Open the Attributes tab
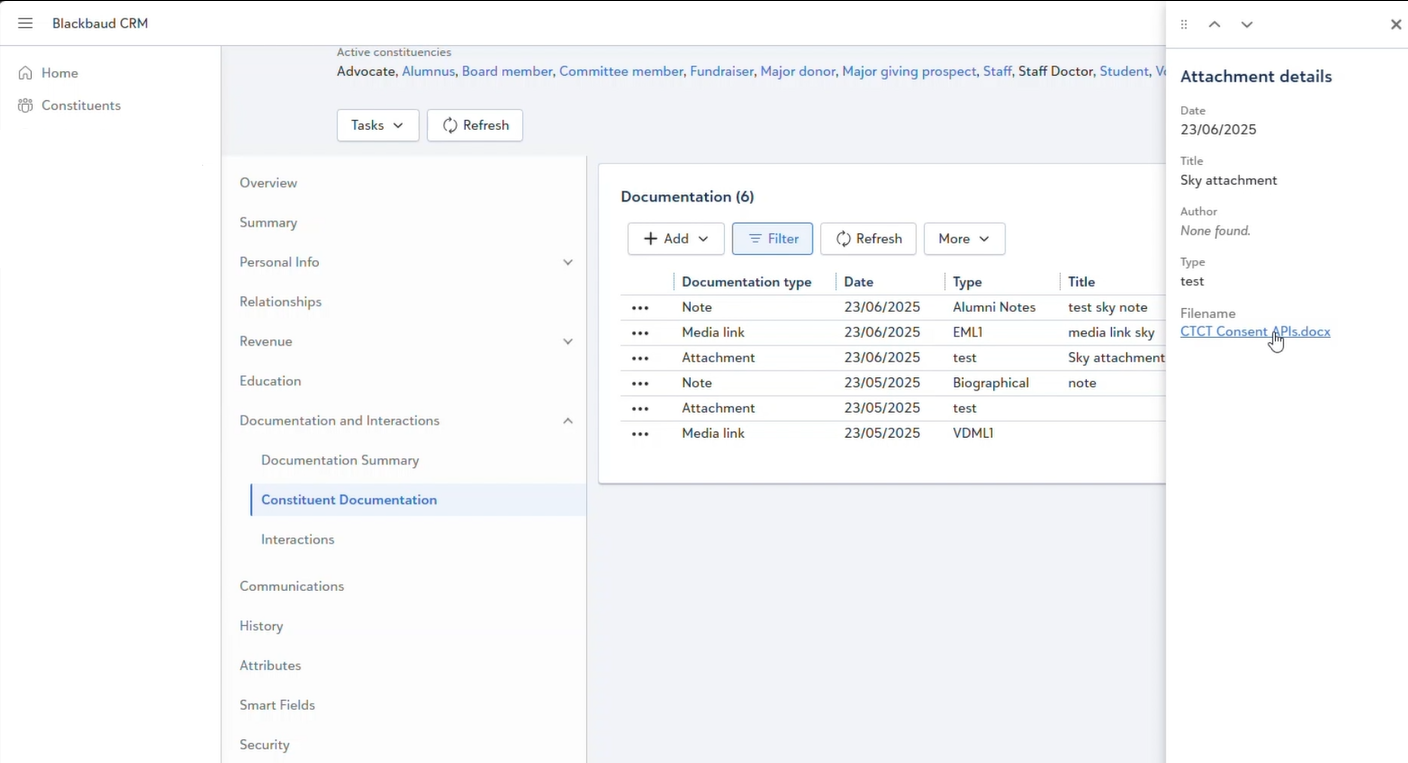The height and width of the screenshot is (763, 1408). 270,665
